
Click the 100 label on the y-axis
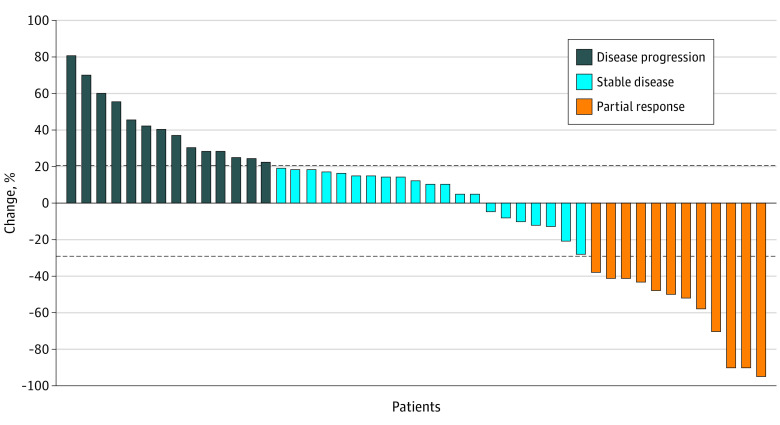(x=36, y=20)
